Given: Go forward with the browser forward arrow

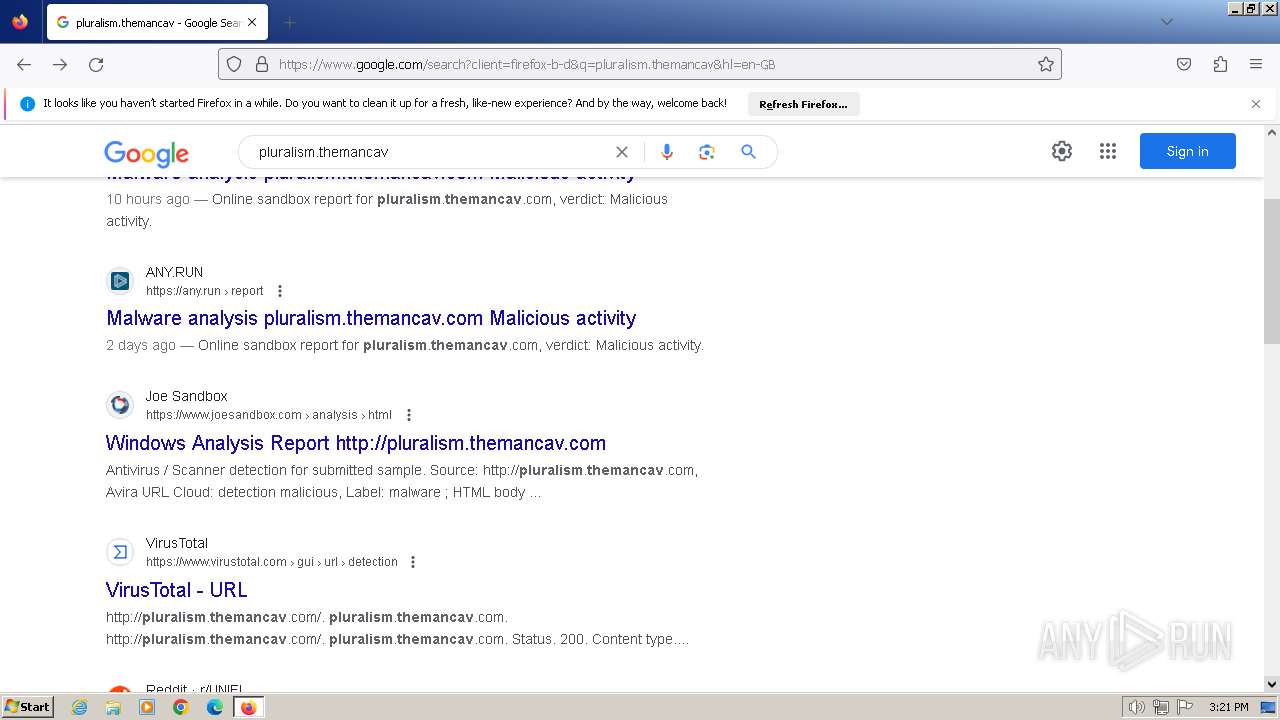Looking at the screenshot, I should click(x=60, y=64).
